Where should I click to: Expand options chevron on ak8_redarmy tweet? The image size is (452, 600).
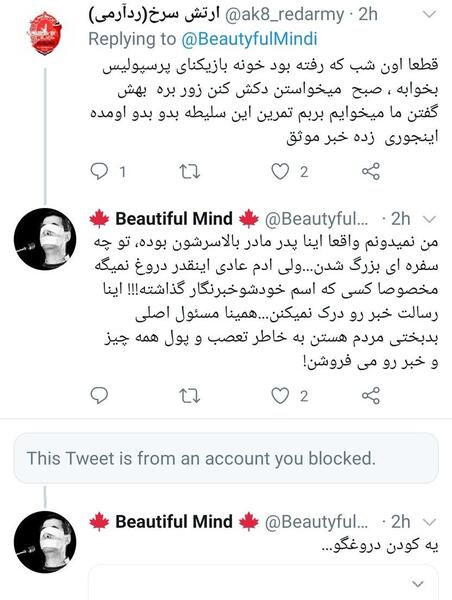[429, 15]
